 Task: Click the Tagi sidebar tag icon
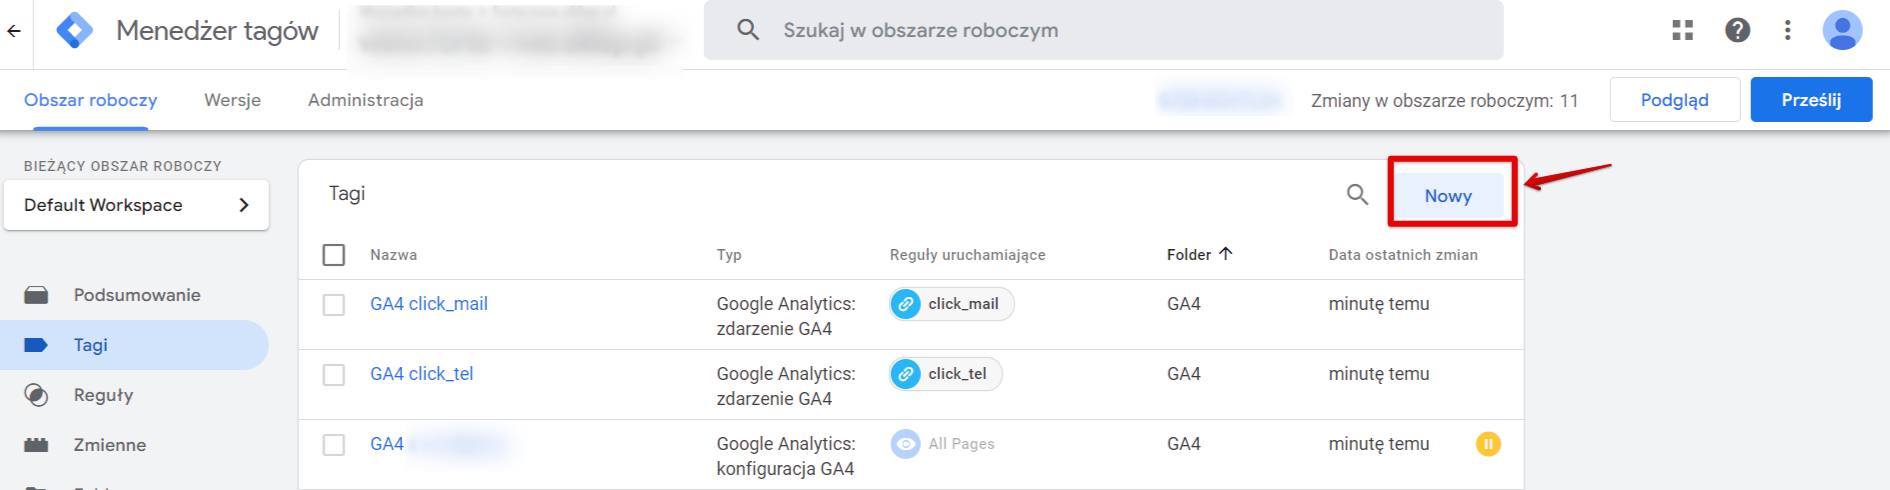(36, 345)
